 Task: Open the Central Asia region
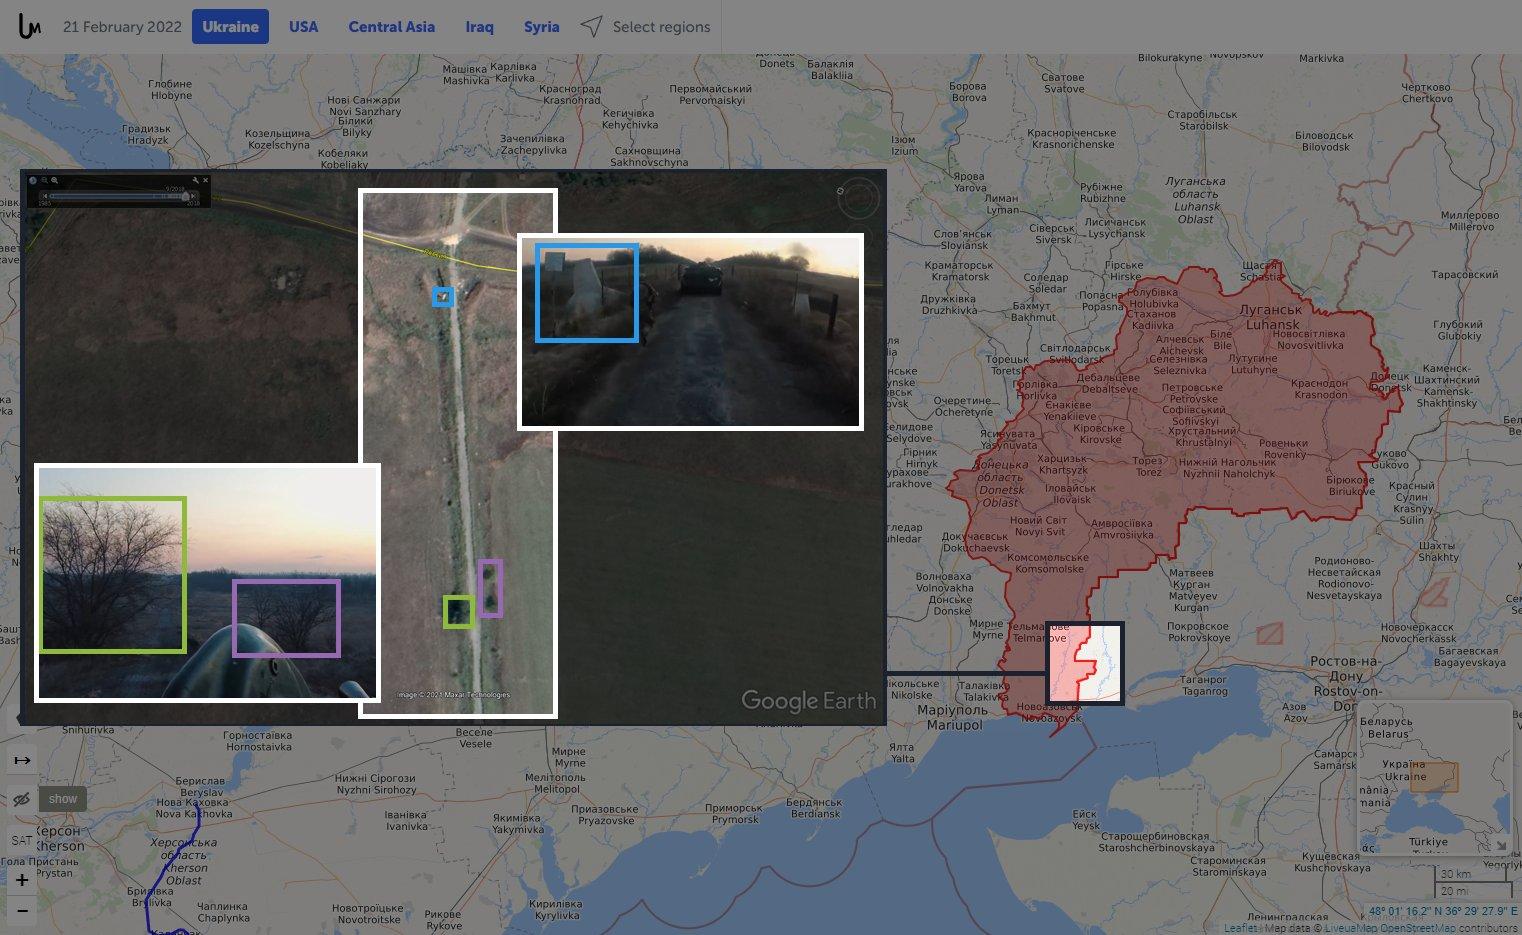tap(391, 27)
